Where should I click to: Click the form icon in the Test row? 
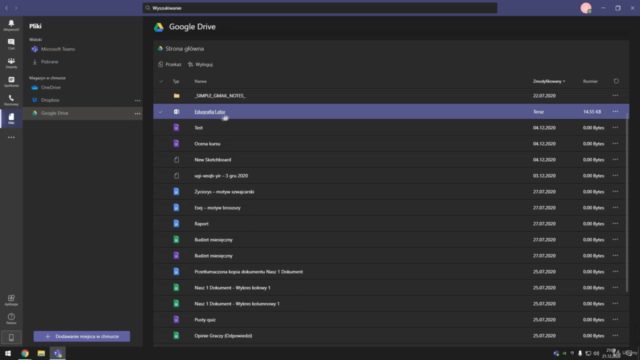coord(176,127)
